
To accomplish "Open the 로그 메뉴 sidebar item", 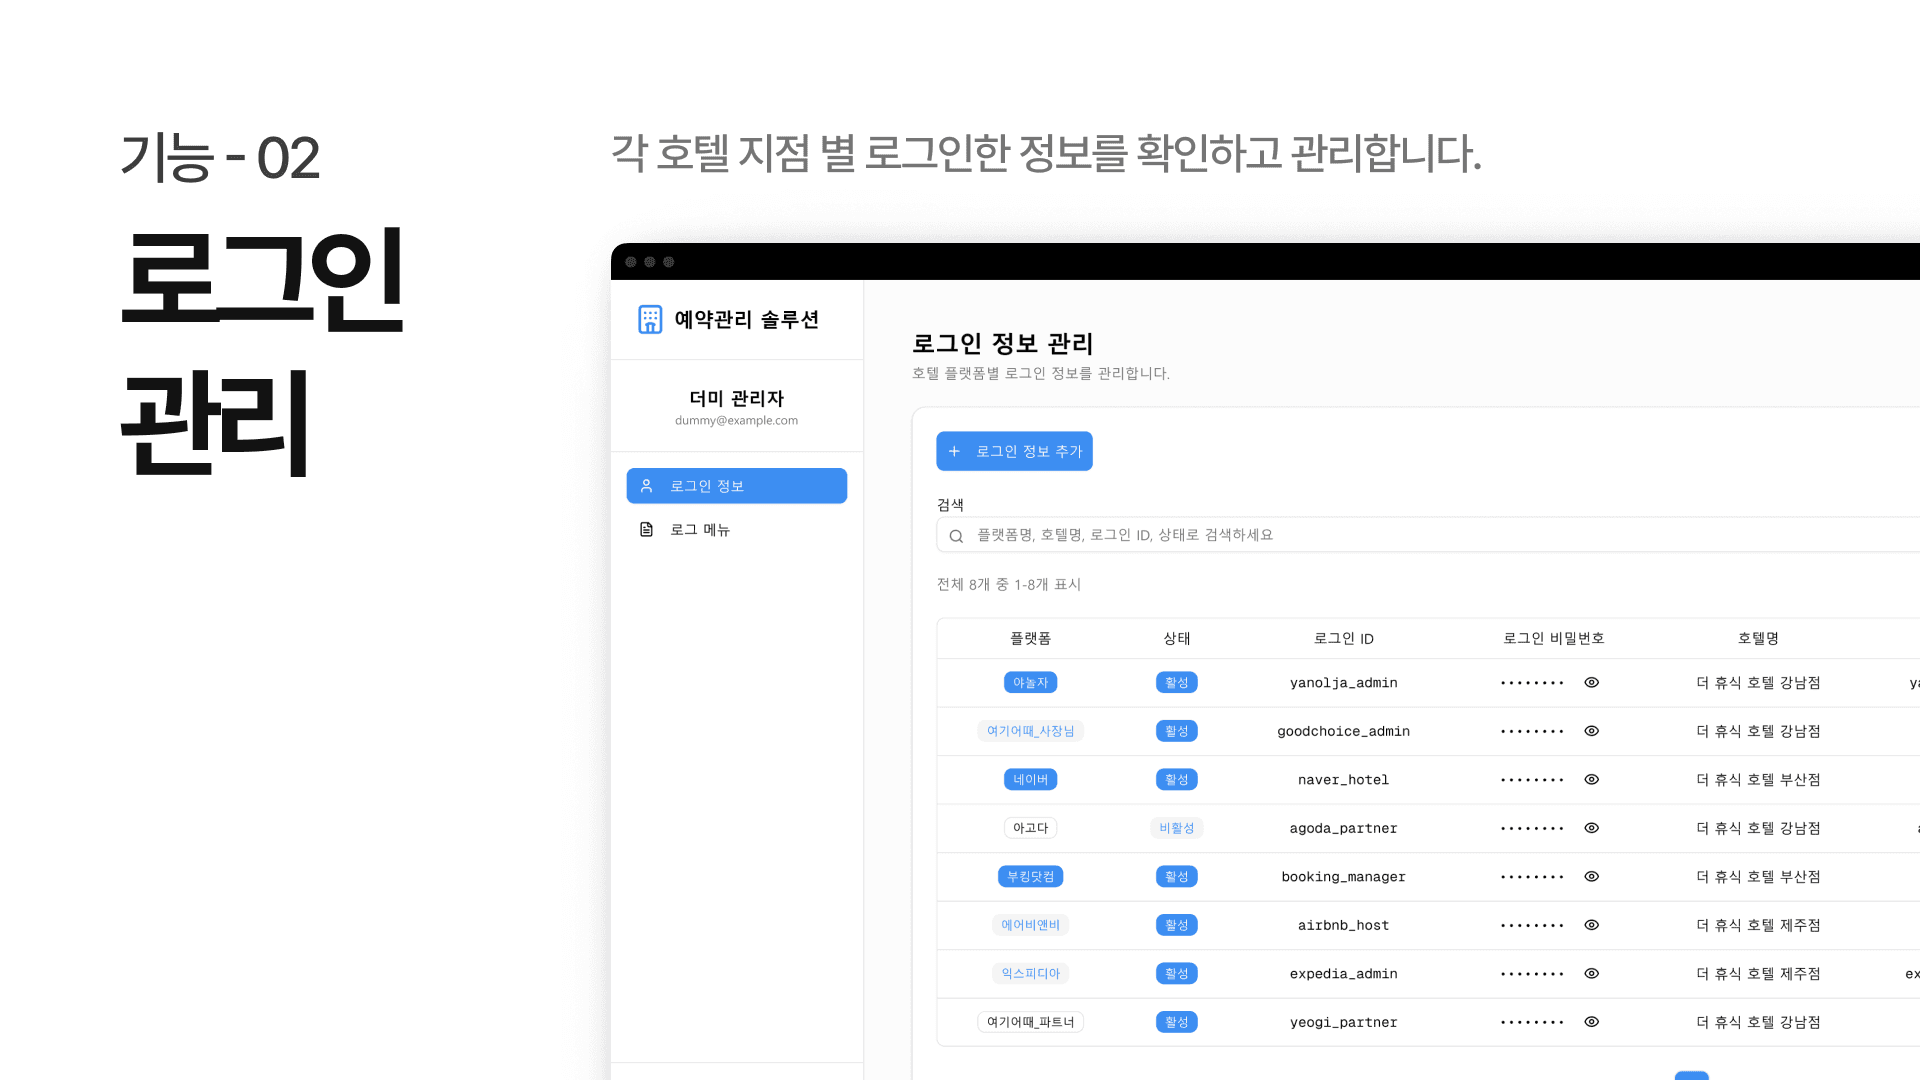I will coord(700,530).
